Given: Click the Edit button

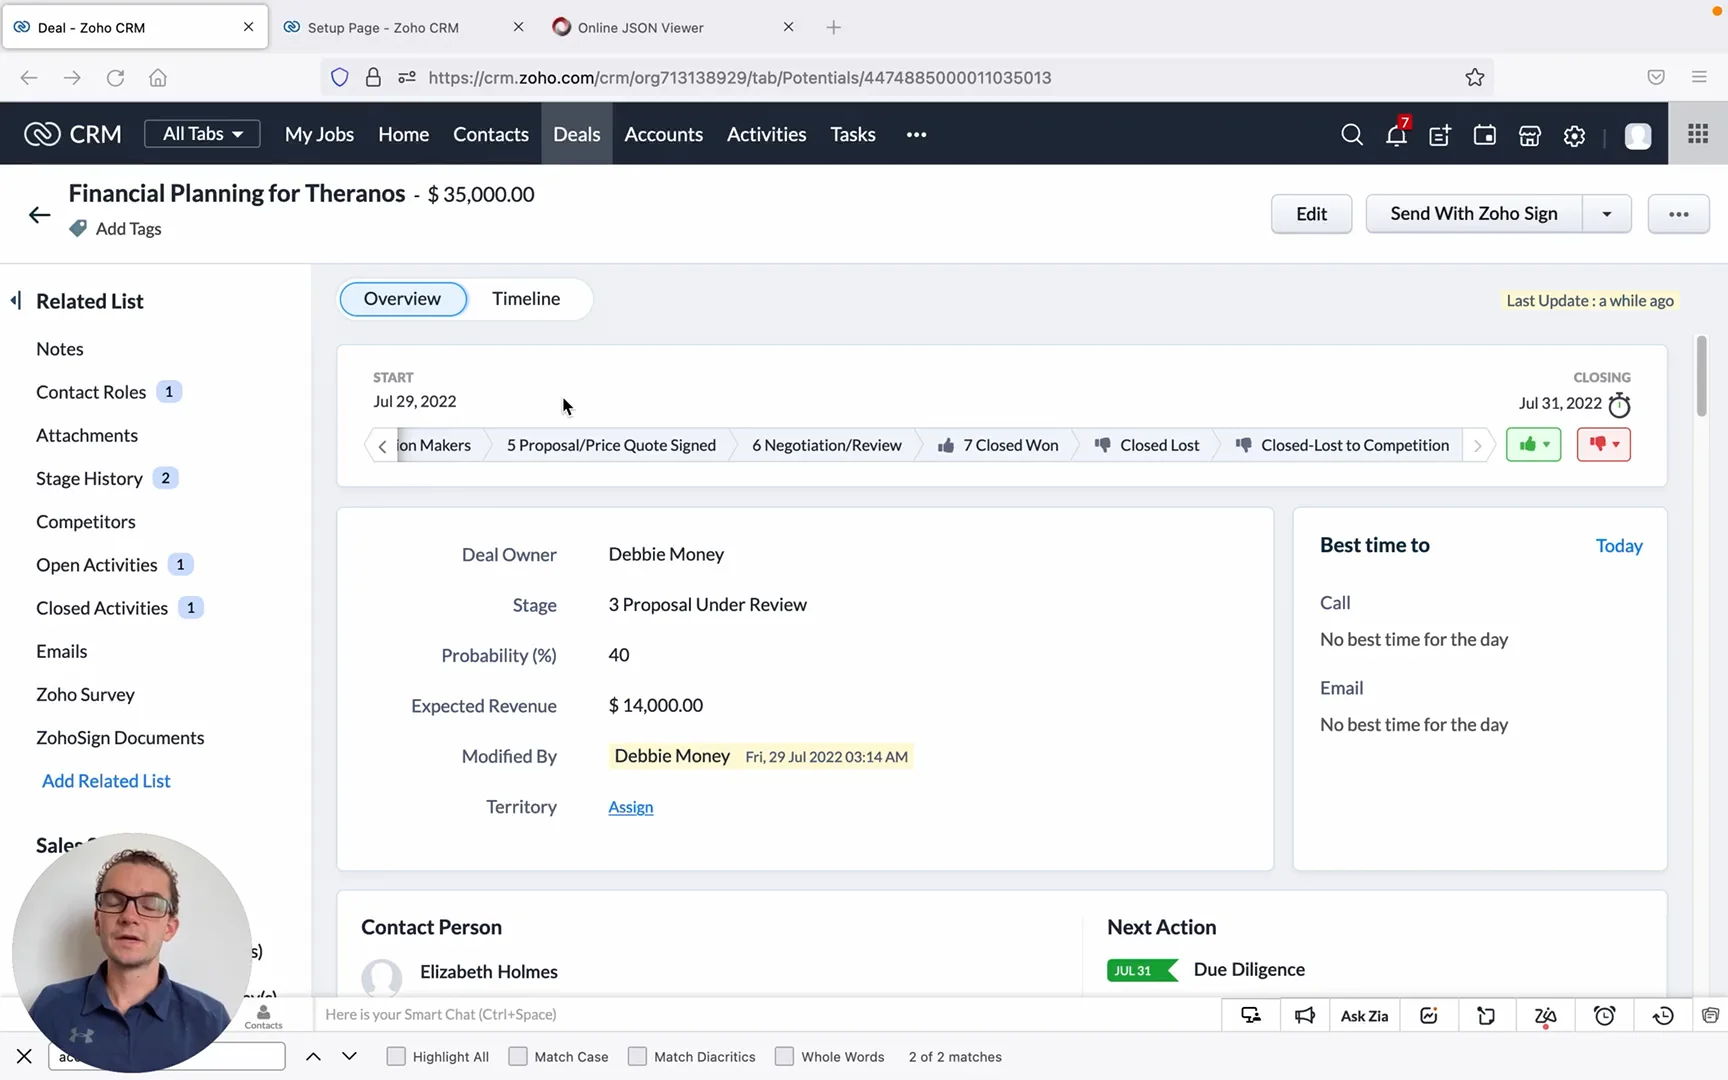Looking at the screenshot, I should (x=1311, y=214).
